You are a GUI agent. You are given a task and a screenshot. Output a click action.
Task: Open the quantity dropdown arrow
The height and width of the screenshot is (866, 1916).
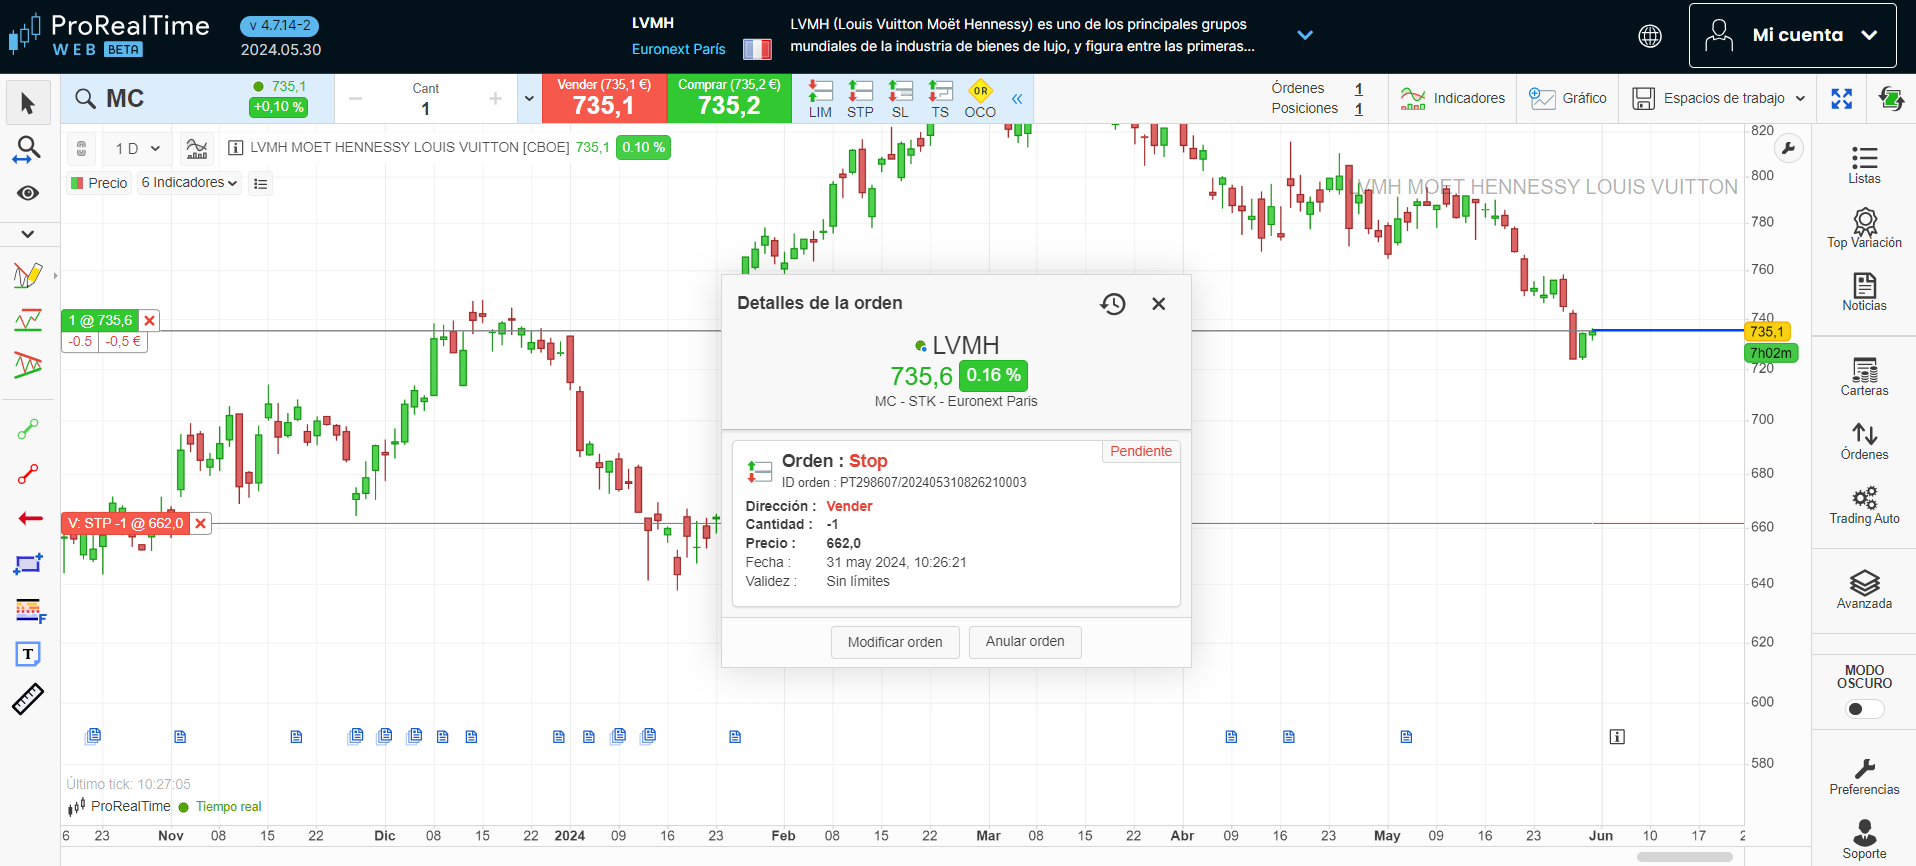point(529,98)
